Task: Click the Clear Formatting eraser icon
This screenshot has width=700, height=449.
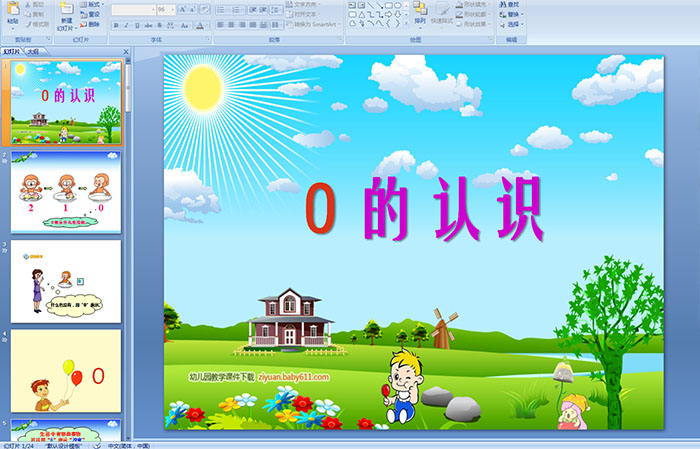Action: (204, 9)
